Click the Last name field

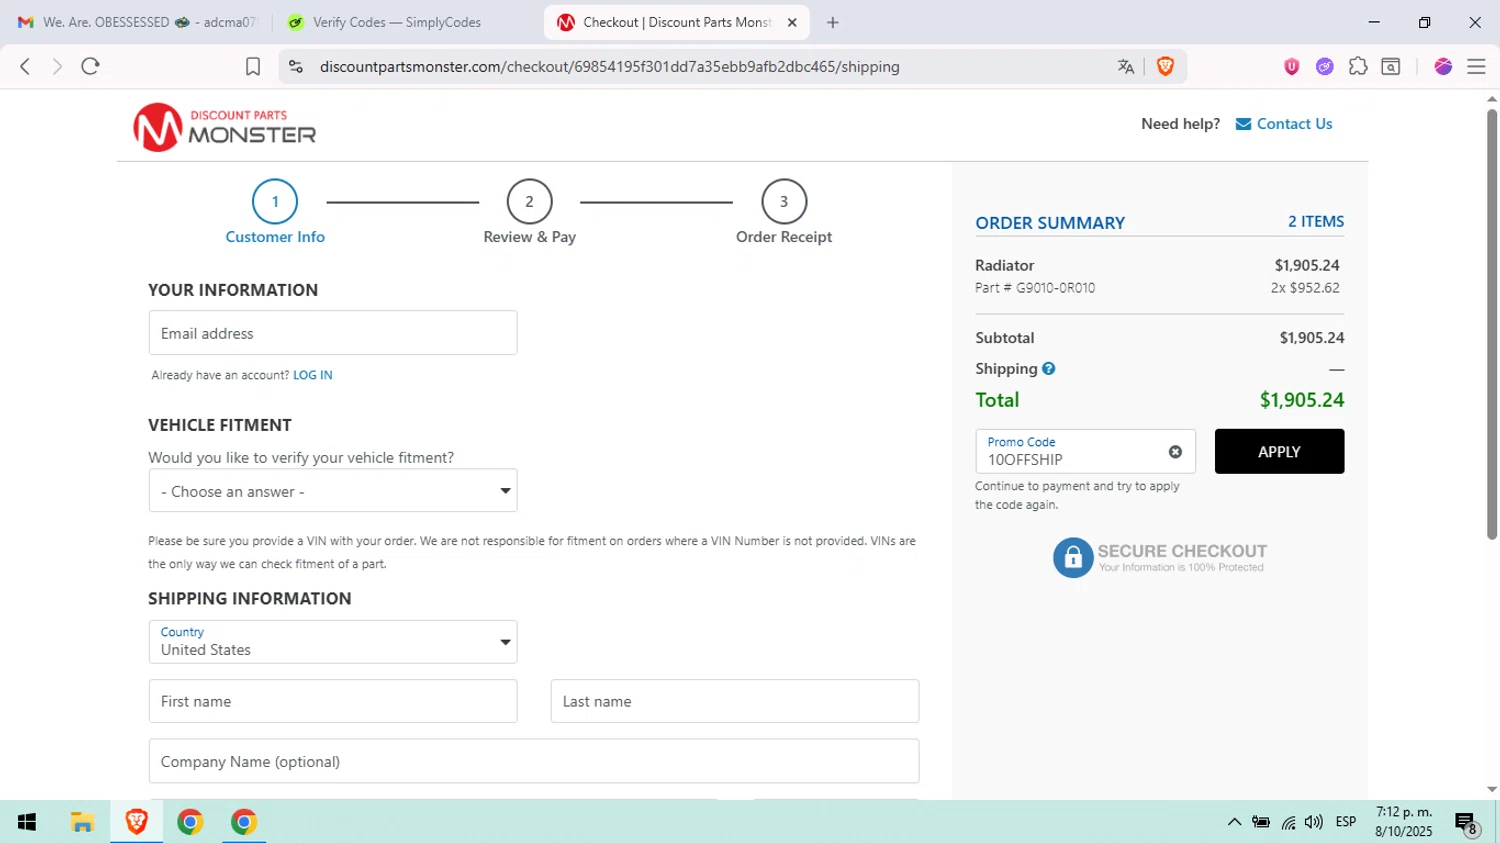click(735, 701)
